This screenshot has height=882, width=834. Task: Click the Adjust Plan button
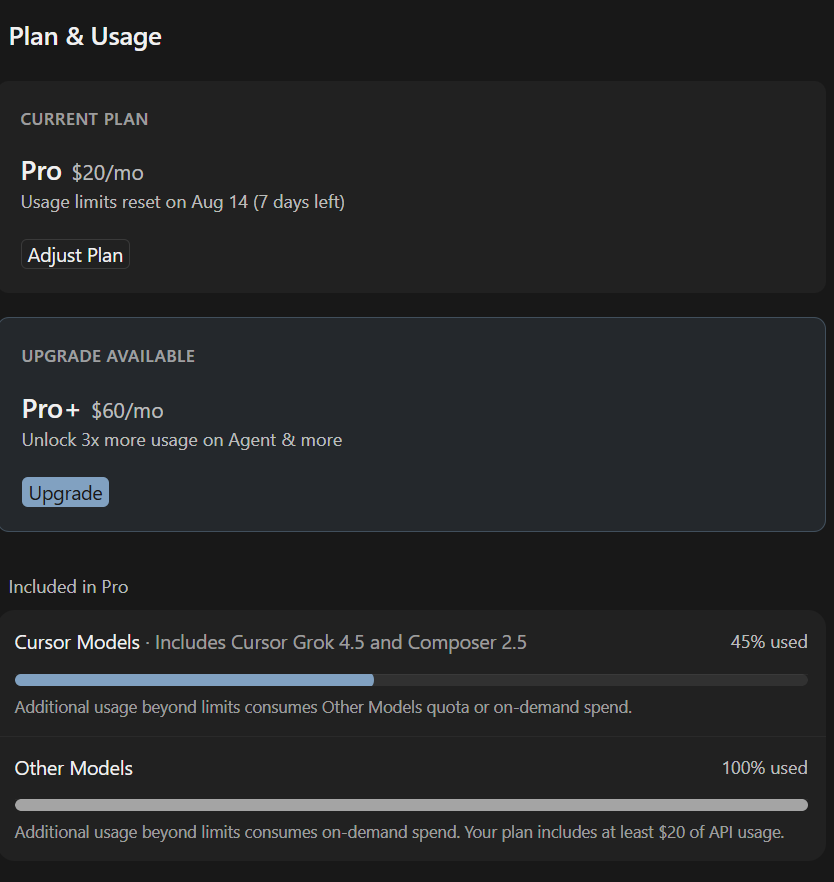click(x=75, y=254)
